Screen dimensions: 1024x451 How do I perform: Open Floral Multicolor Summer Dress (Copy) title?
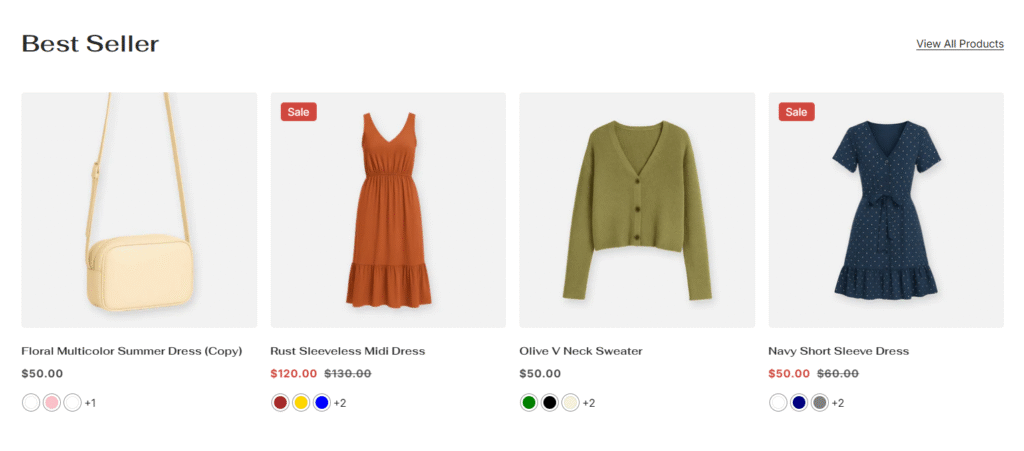click(x=132, y=351)
